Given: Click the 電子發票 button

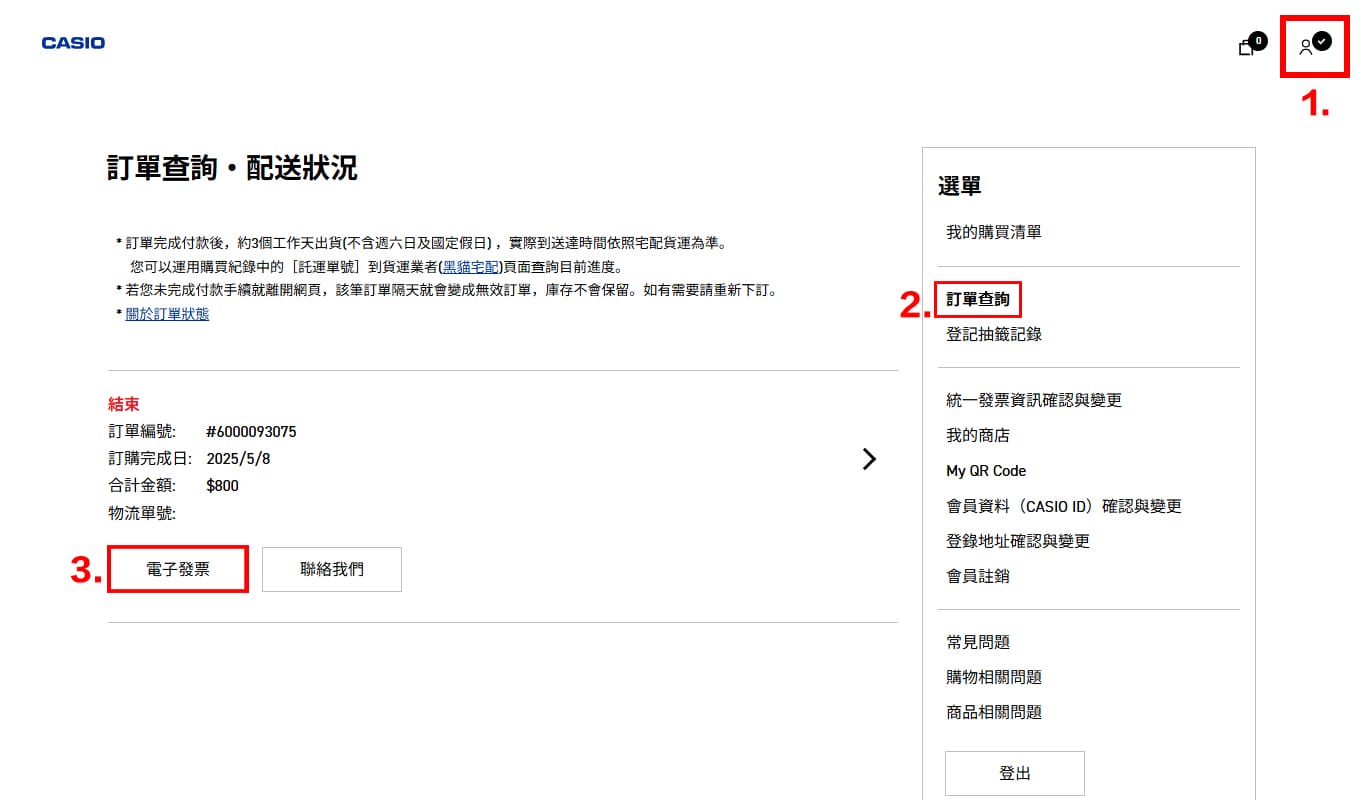Looking at the screenshot, I should (x=178, y=569).
